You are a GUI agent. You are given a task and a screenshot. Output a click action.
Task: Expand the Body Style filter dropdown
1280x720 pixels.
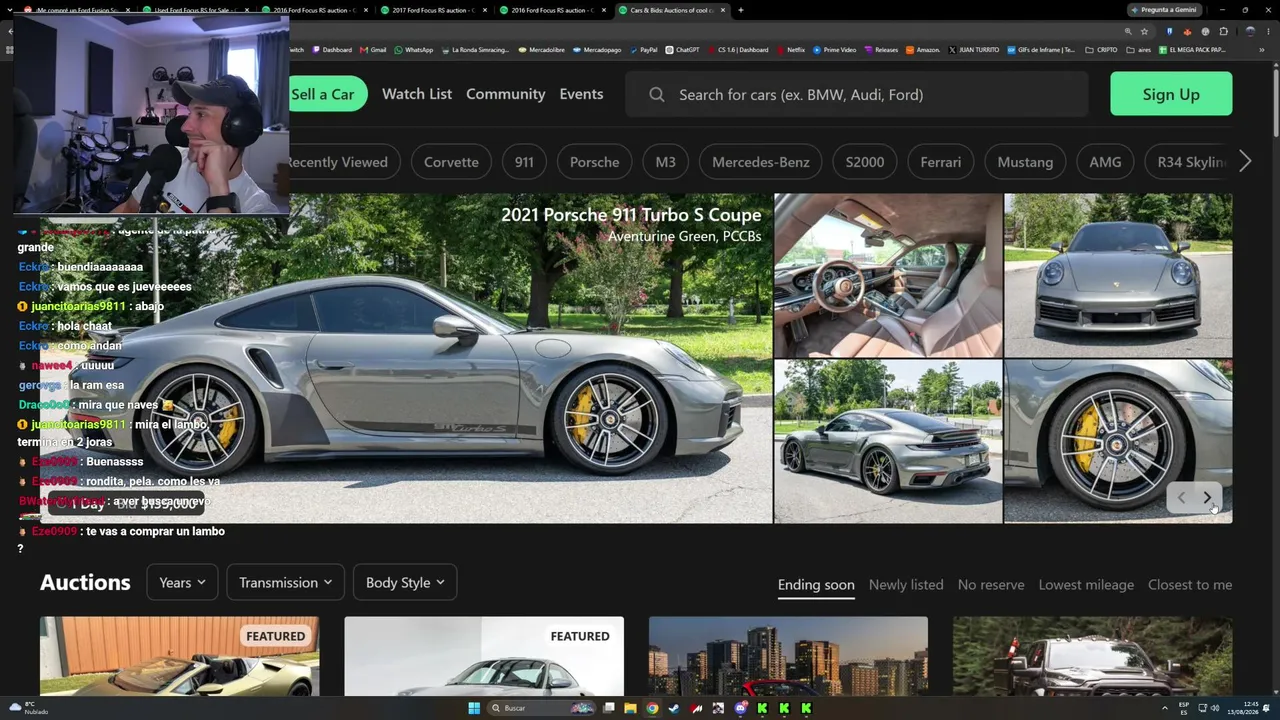coord(405,582)
